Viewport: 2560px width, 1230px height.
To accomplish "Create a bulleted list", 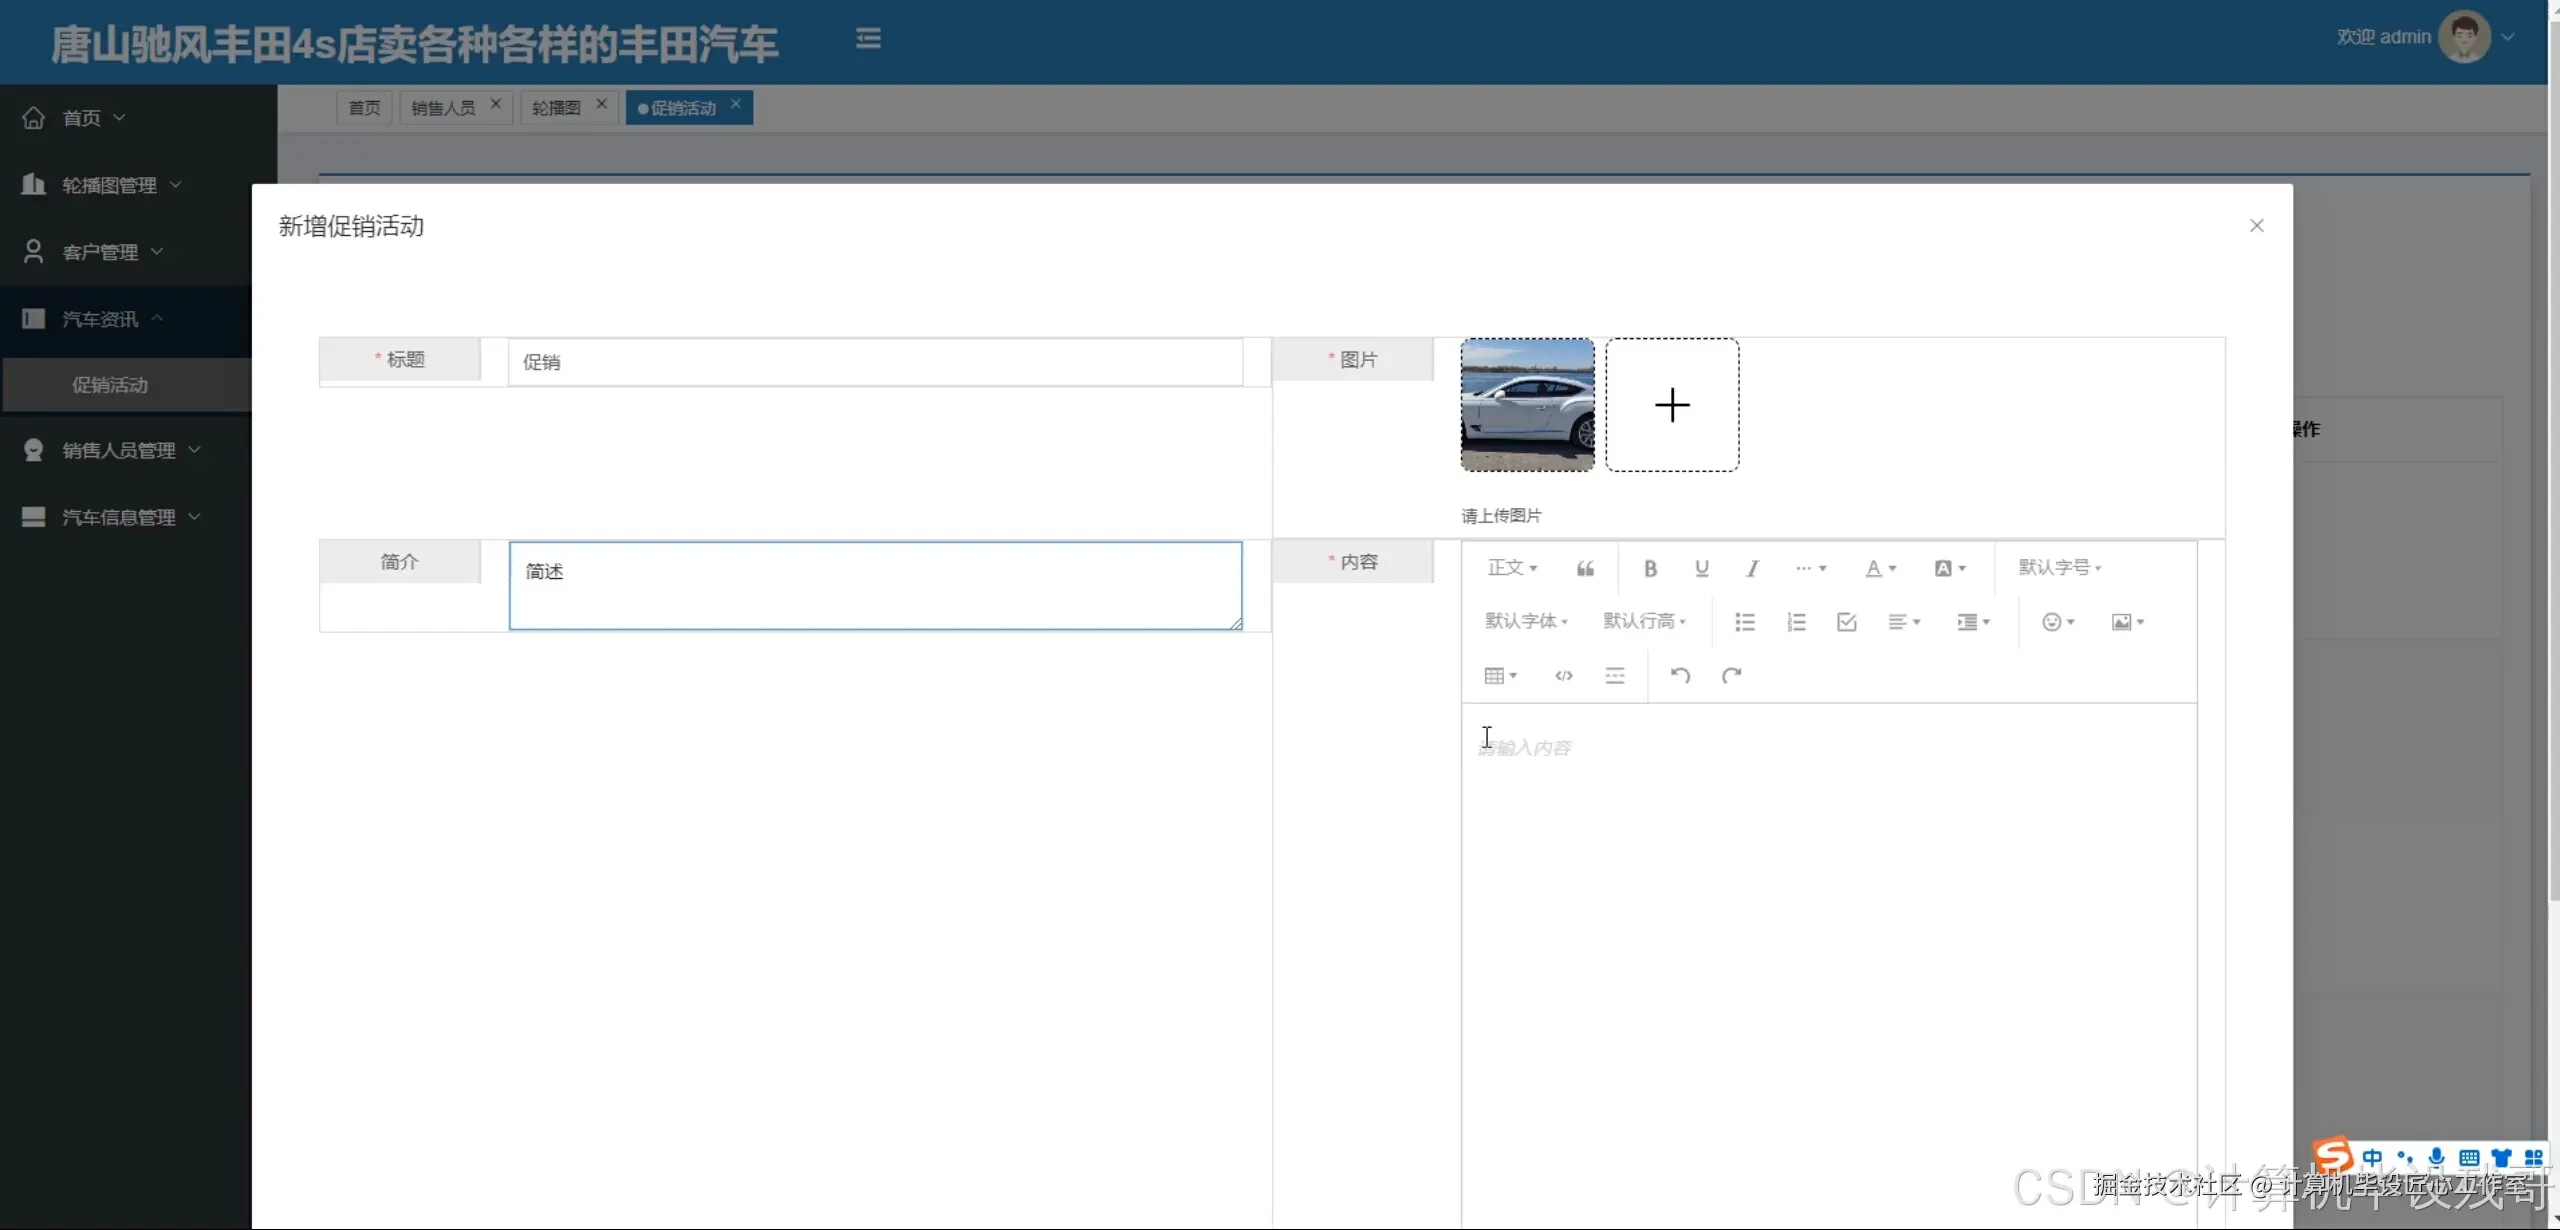I will [x=1744, y=622].
